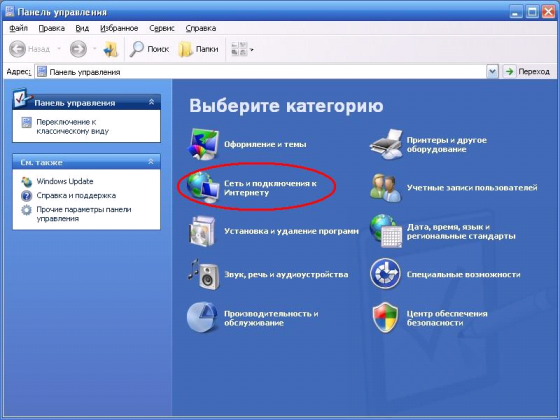Open the Файл menu

[18, 28]
